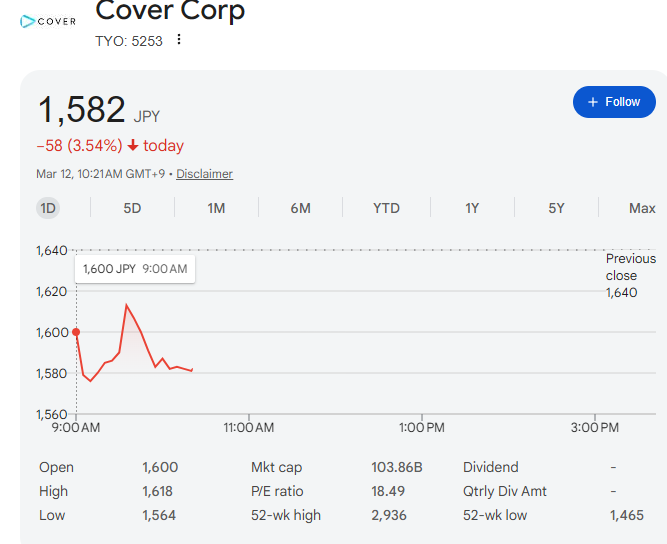Click the Previous close 1,640 label
This screenshot has height=544, width=667.
631,276
